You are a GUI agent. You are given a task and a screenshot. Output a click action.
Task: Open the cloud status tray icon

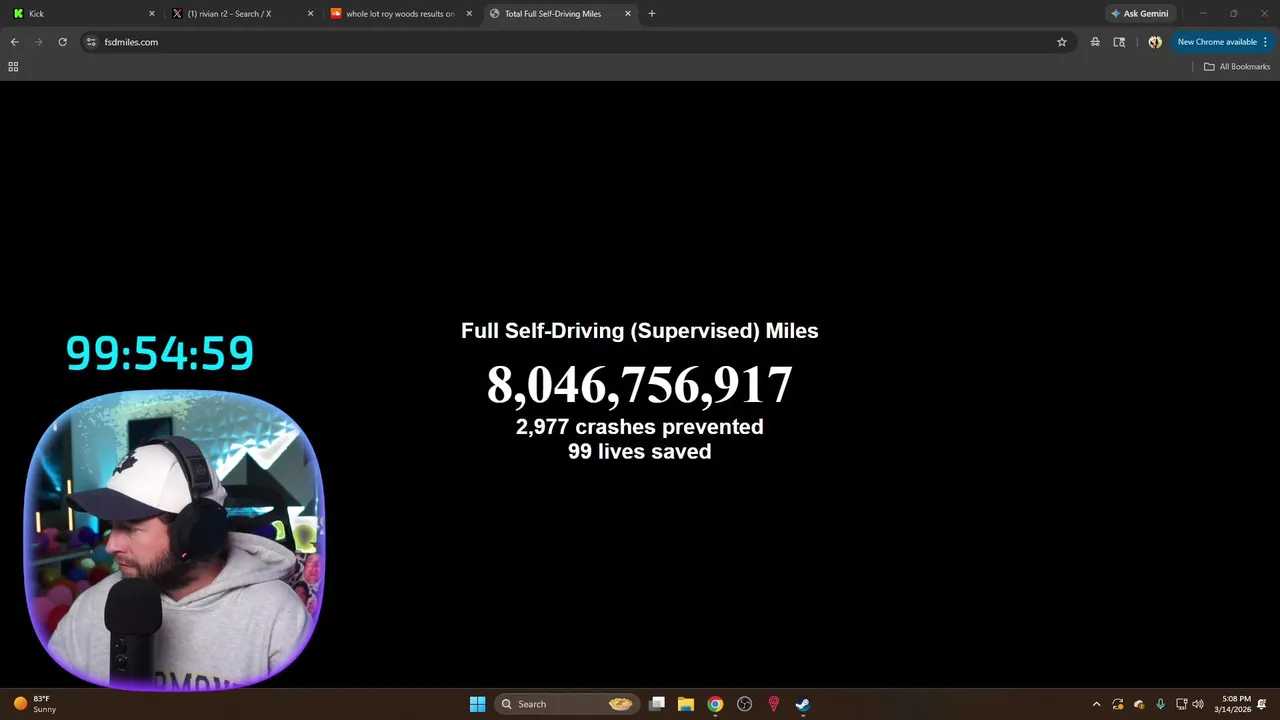pos(1139,704)
